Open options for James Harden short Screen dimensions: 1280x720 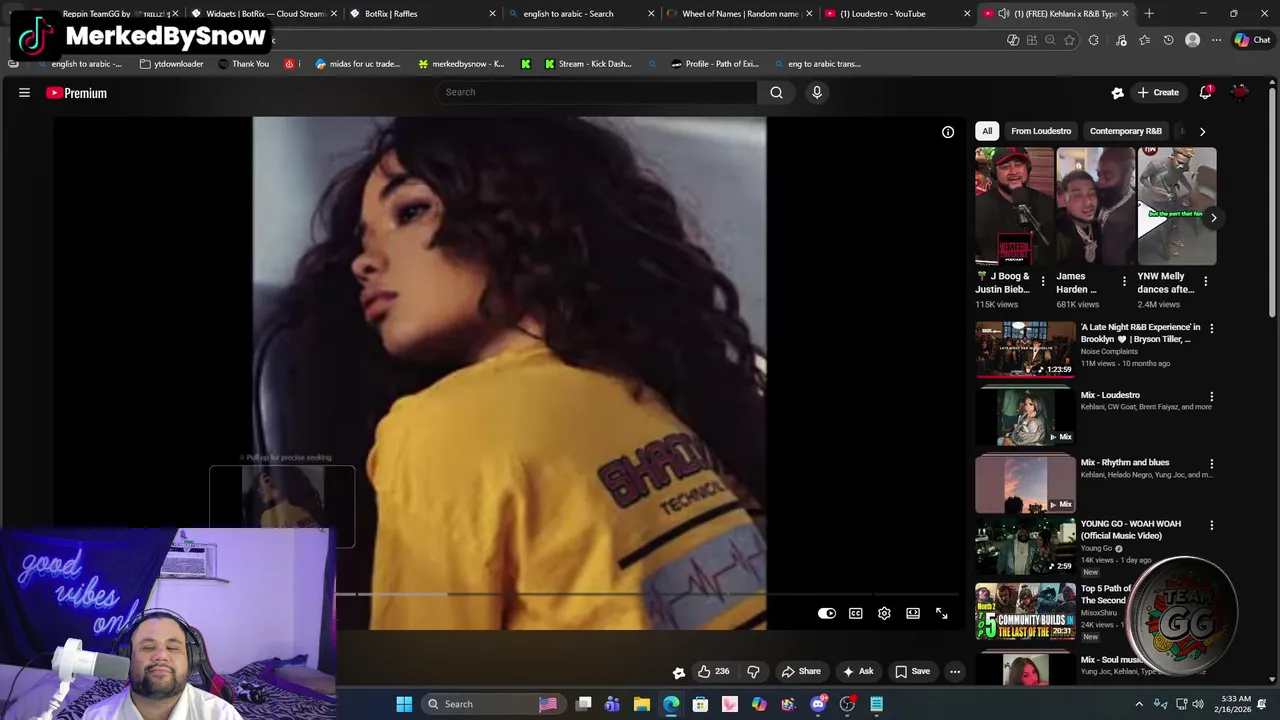(1124, 281)
